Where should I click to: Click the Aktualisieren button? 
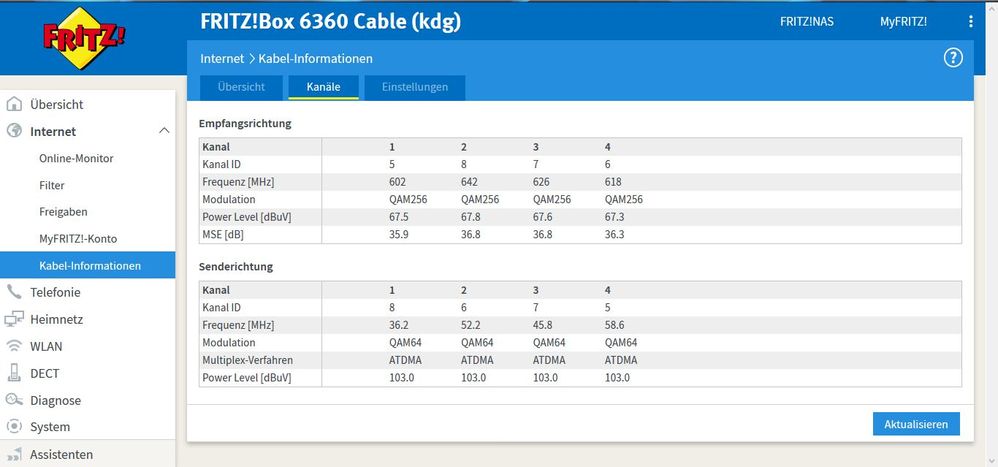[916, 424]
